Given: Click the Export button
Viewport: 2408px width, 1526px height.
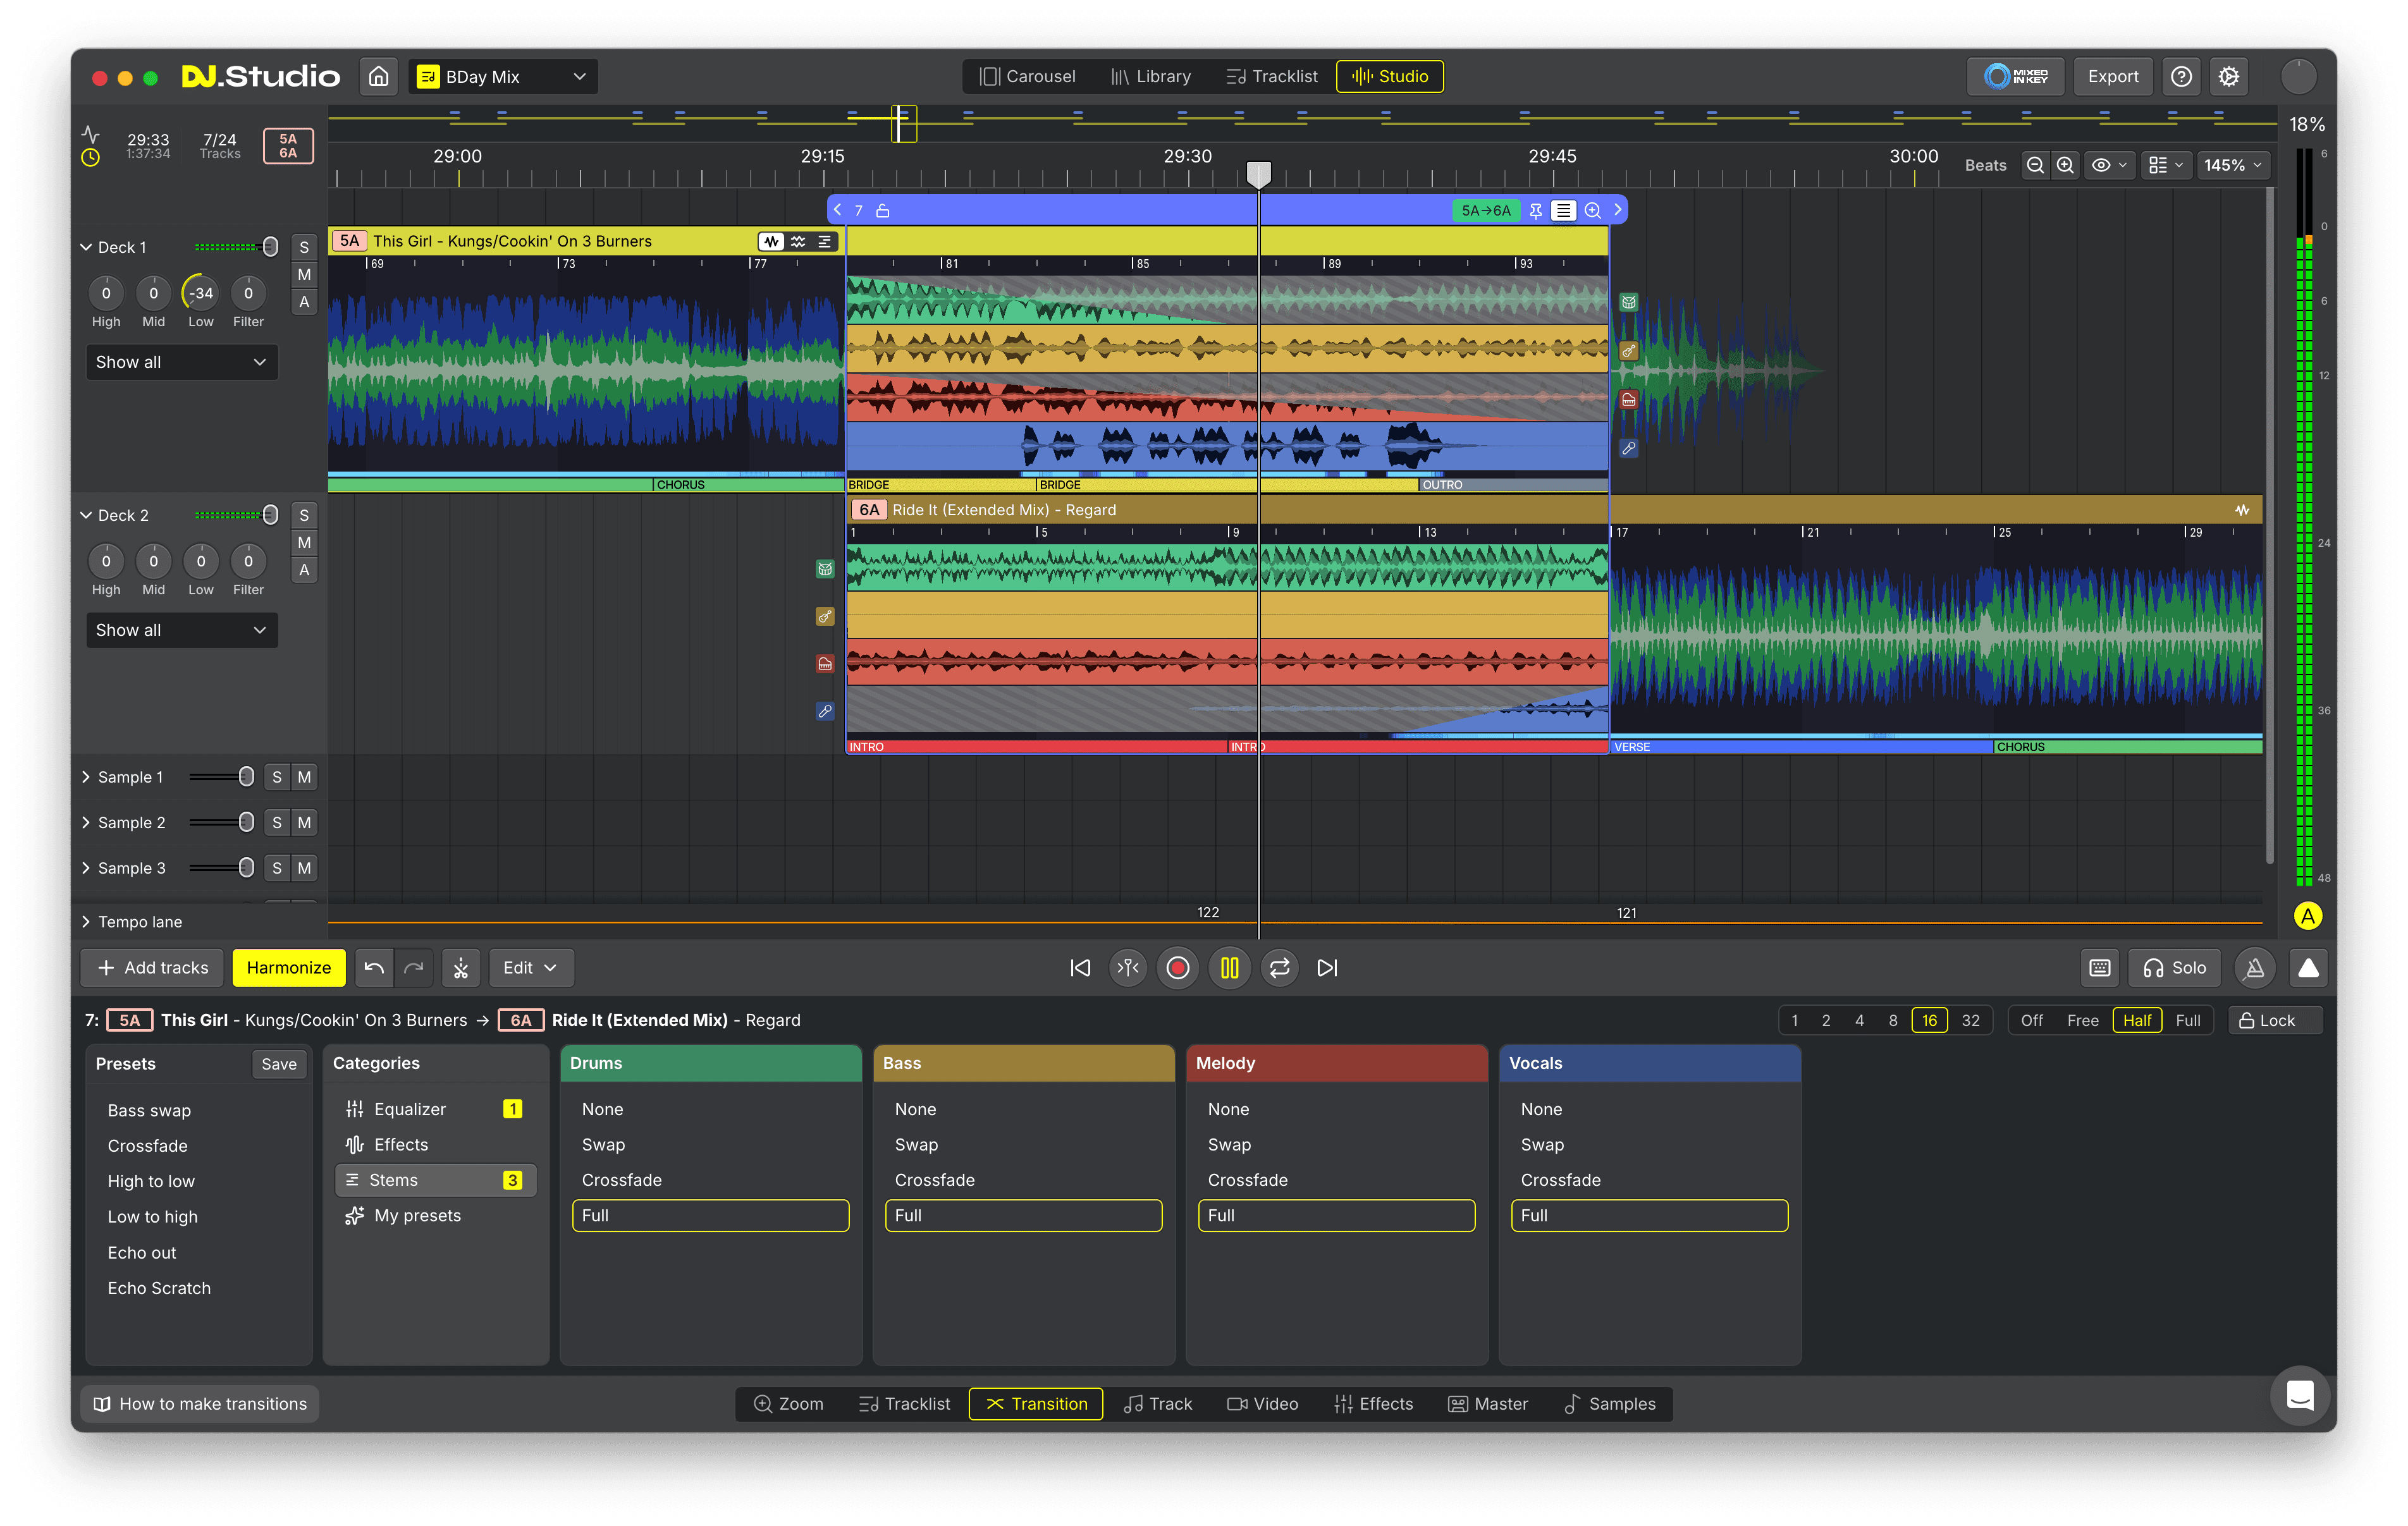Looking at the screenshot, I should pyautogui.click(x=2112, y=76).
